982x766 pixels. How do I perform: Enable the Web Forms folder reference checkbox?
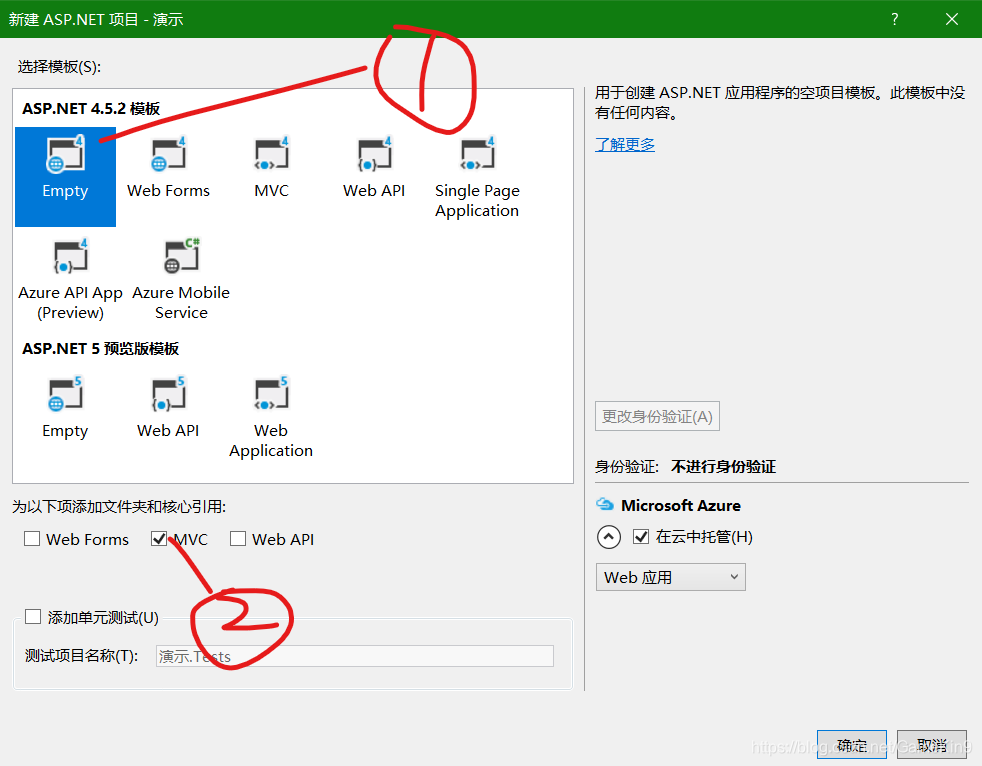click(32, 539)
